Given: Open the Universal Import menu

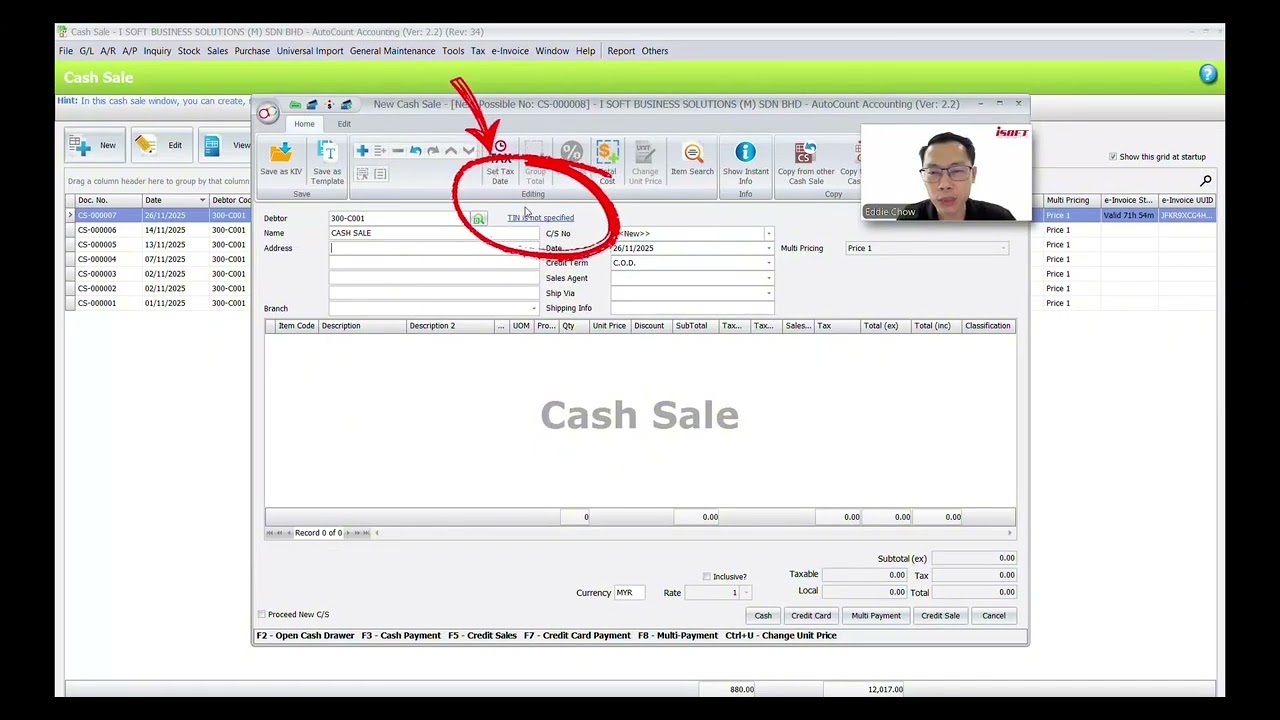Looking at the screenshot, I should pyautogui.click(x=310, y=51).
